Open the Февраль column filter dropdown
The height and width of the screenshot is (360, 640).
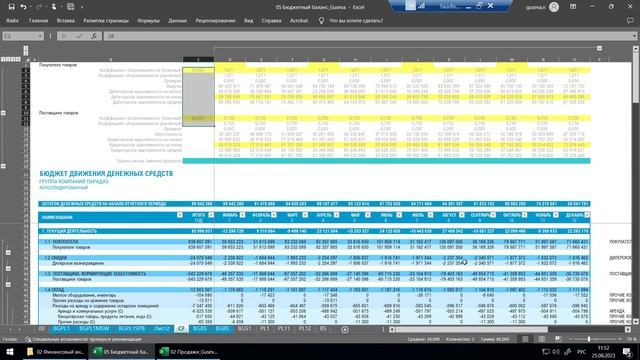(x=274, y=215)
